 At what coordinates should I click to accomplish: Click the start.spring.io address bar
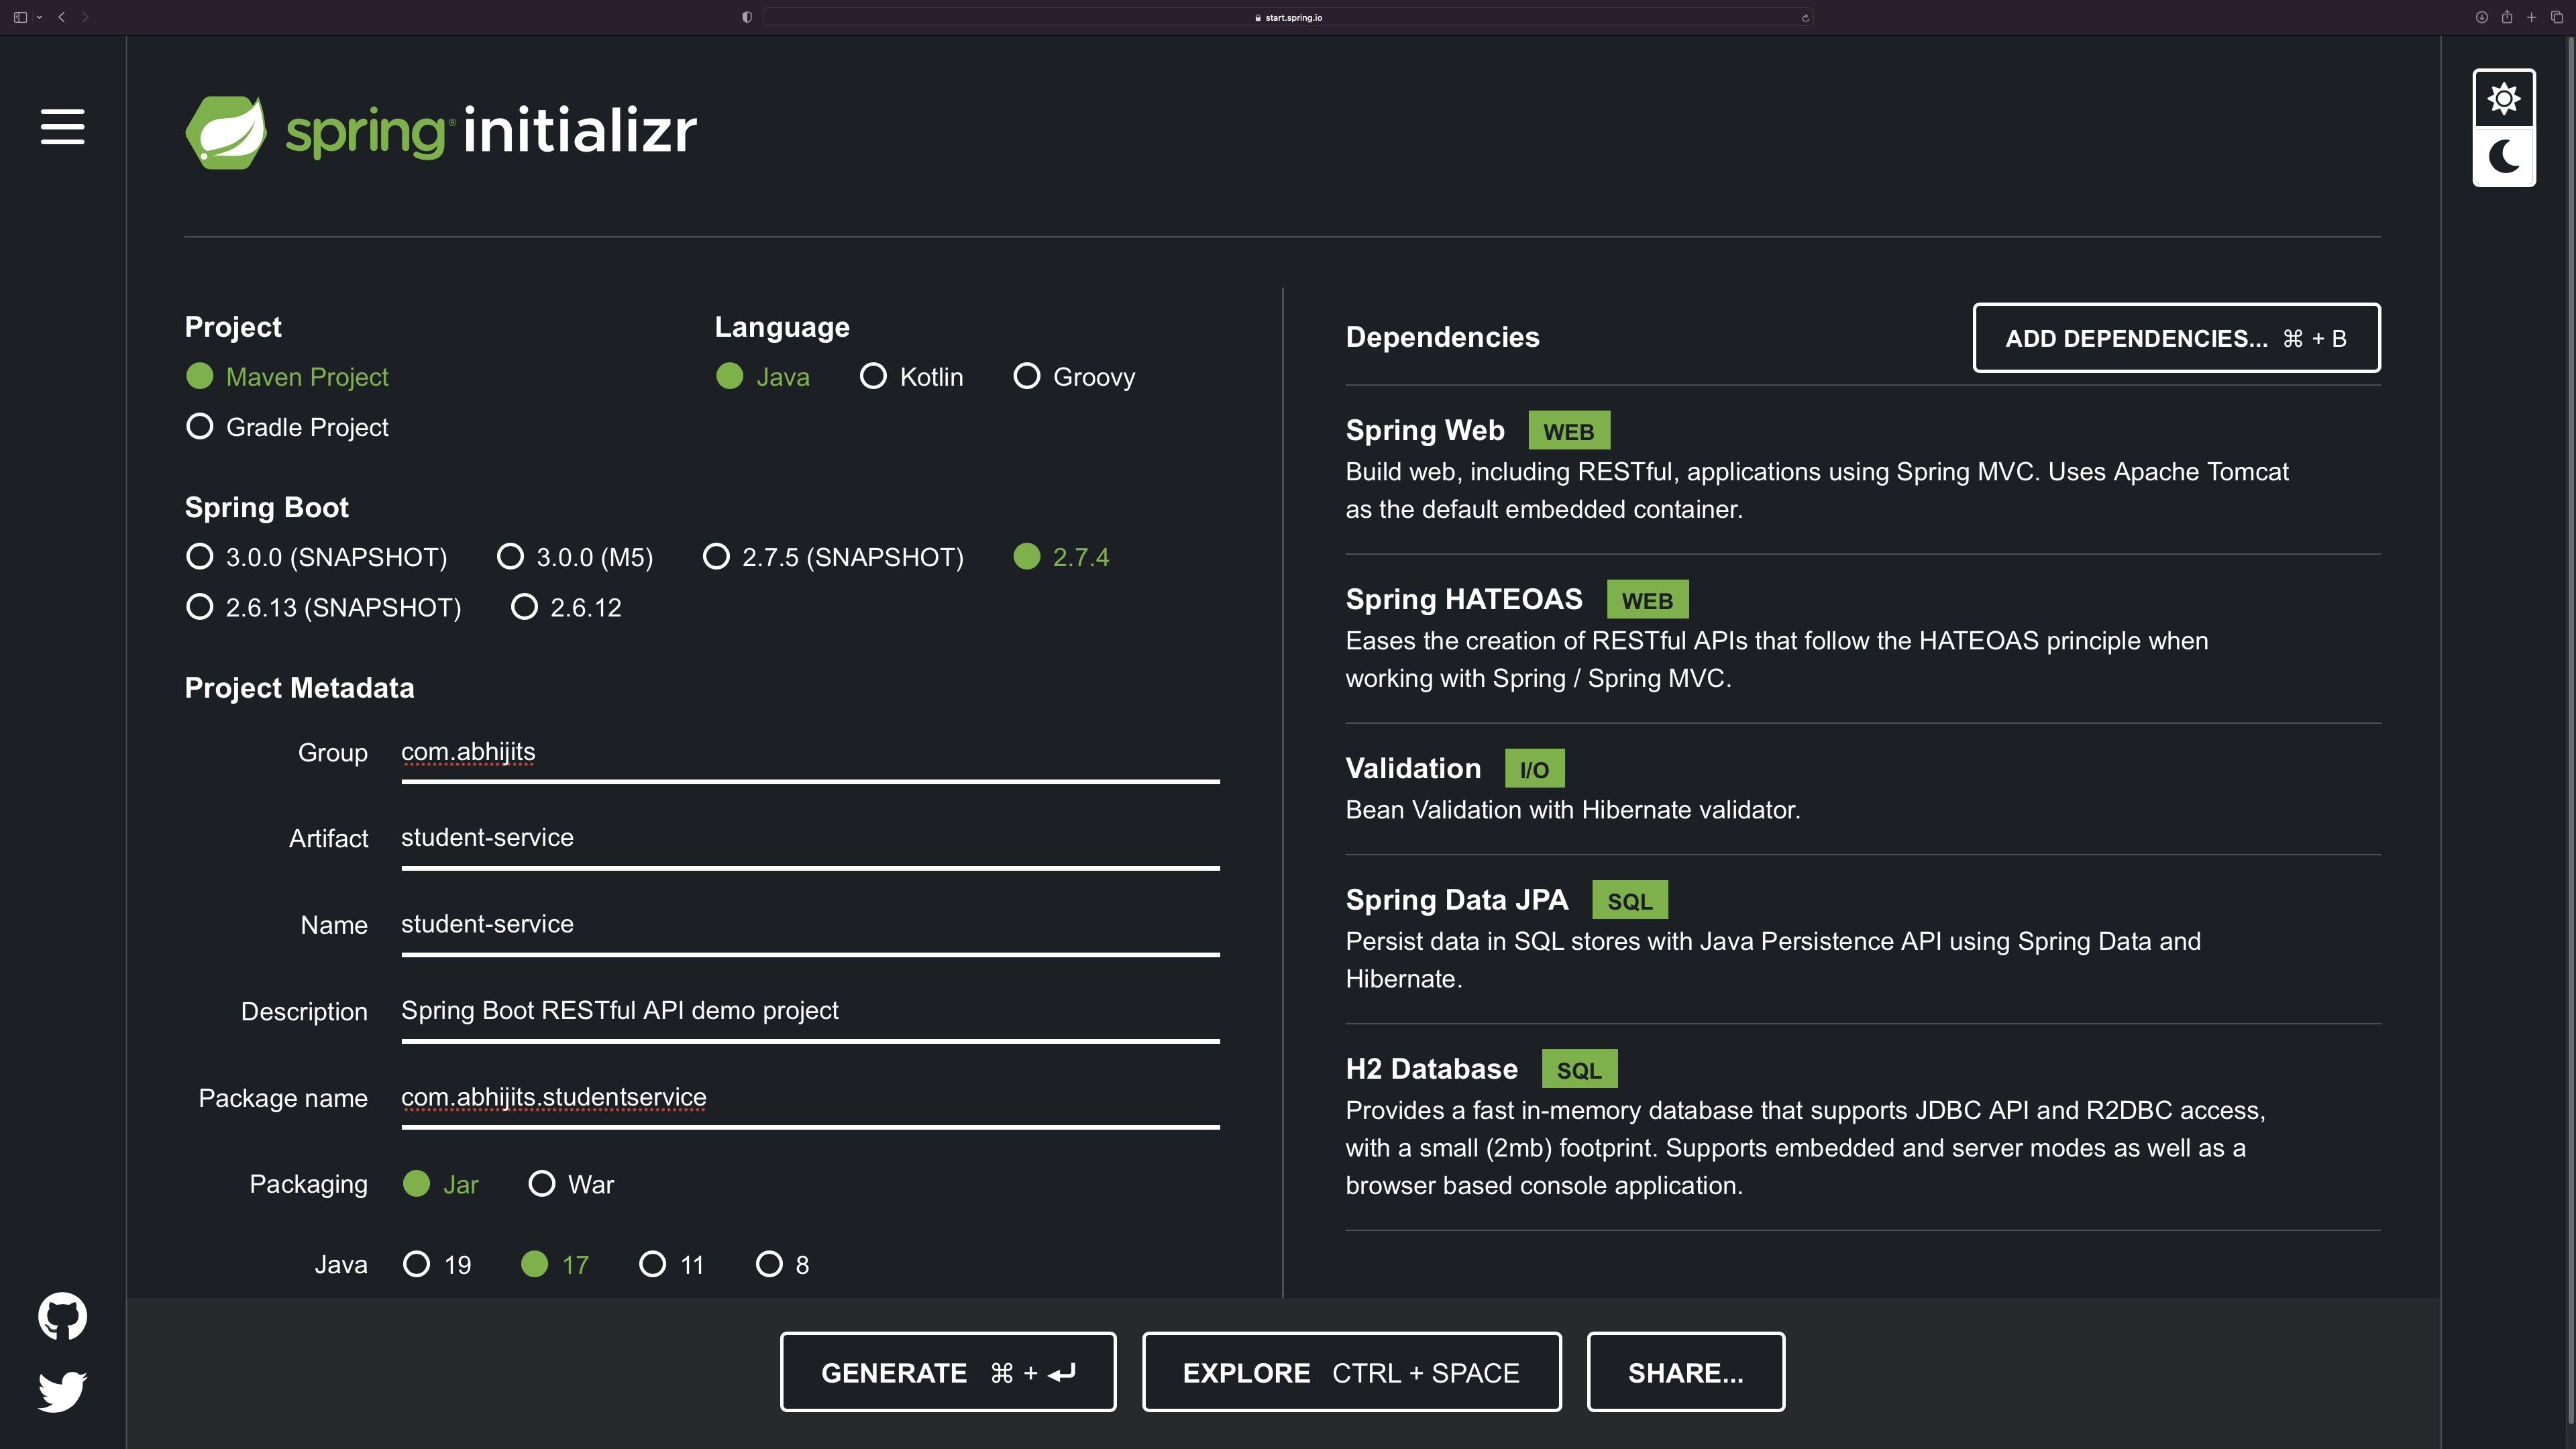point(1288,17)
